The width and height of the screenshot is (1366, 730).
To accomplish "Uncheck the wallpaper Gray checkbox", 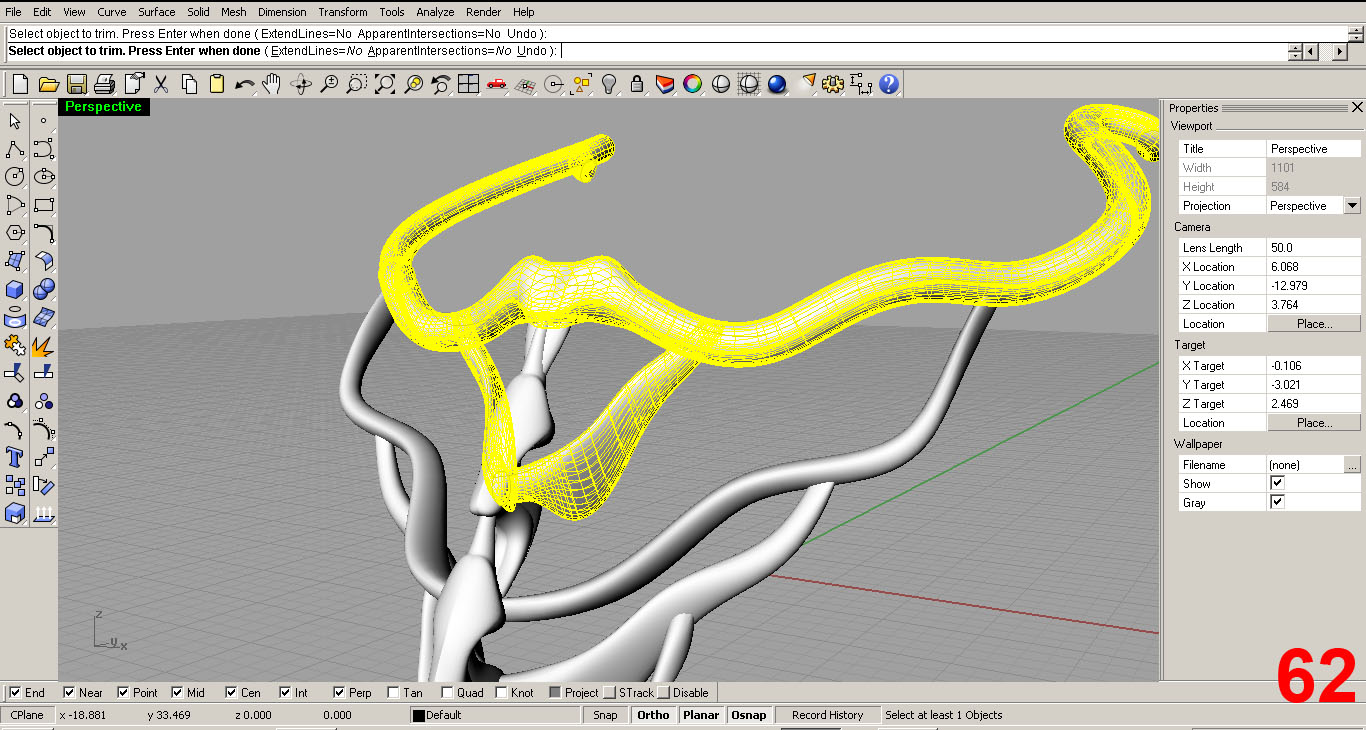I will (x=1277, y=502).
